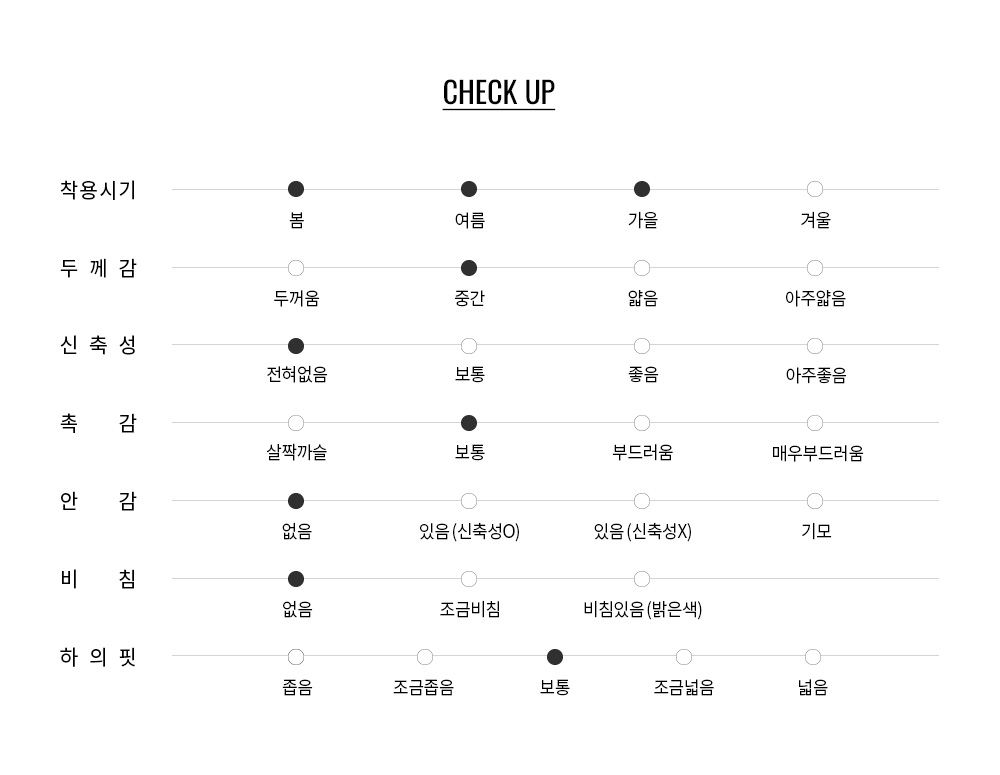Select 조금비침 transparency dot
This screenshot has width=1000, height=775.
coord(469,579)
